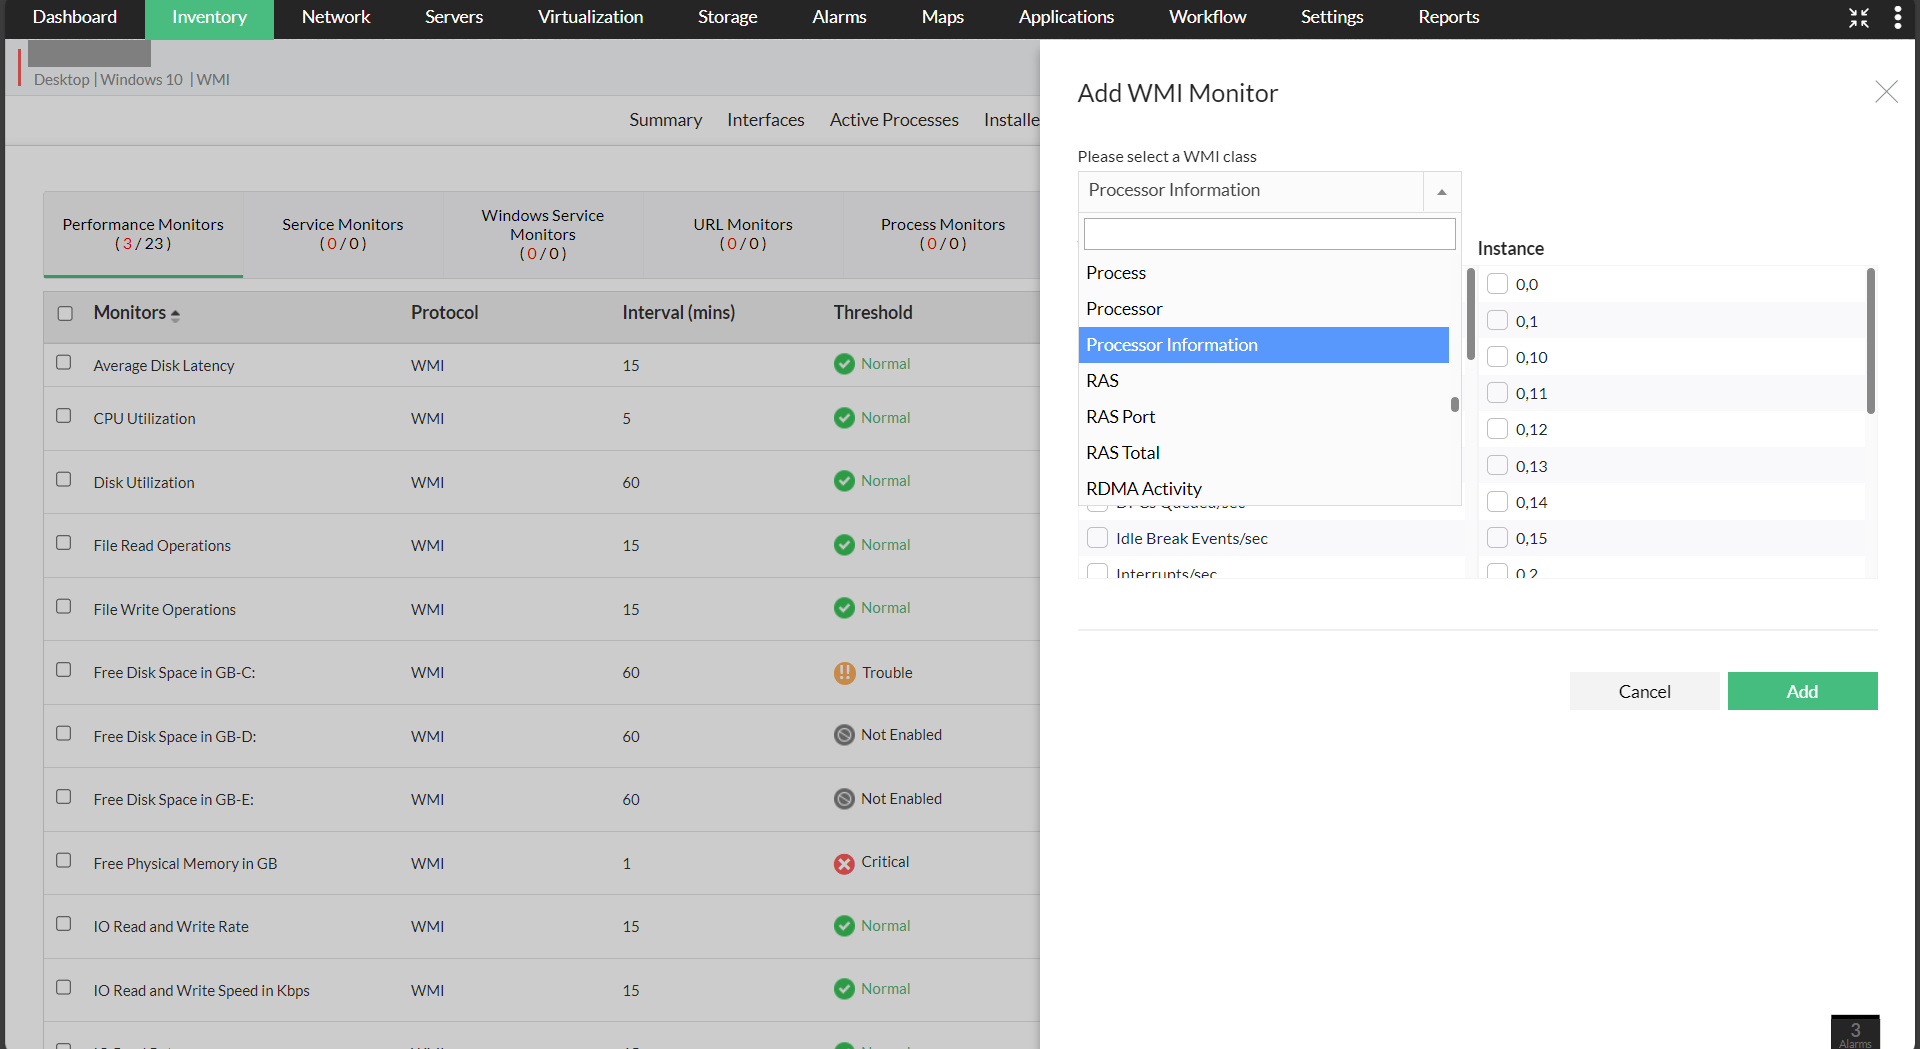Select RAS Port from the class list
The image size is (1920, 1049).
point(1120,417)
